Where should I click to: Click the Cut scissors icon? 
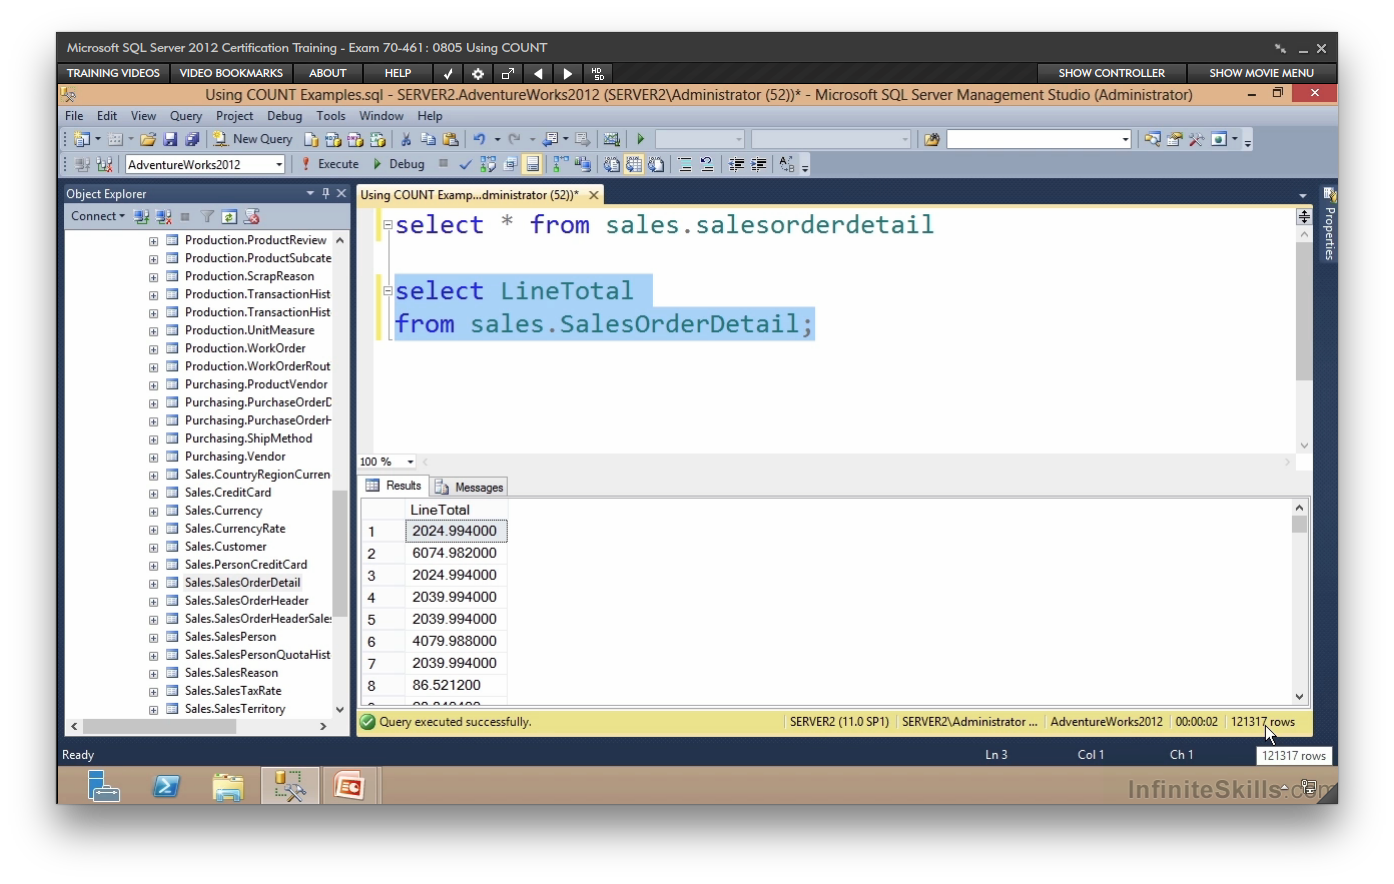coord(405,139)
